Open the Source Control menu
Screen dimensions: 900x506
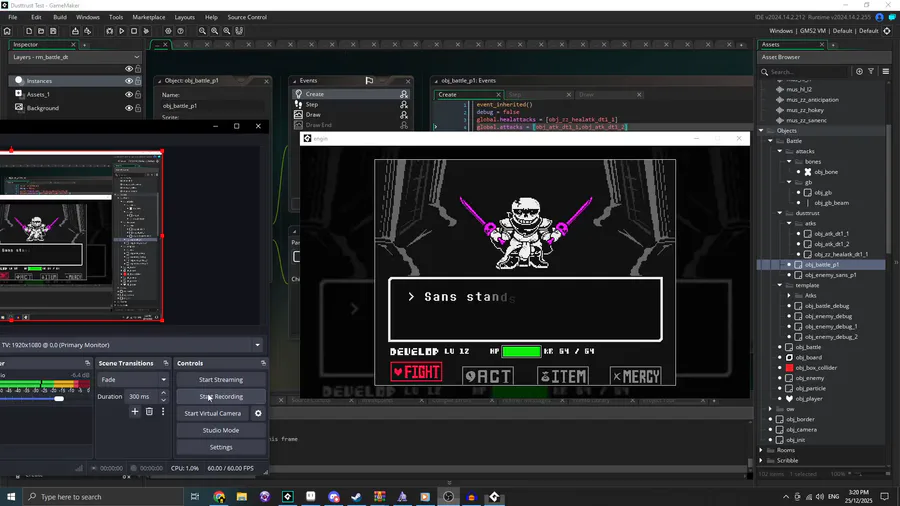click(247, 17)
